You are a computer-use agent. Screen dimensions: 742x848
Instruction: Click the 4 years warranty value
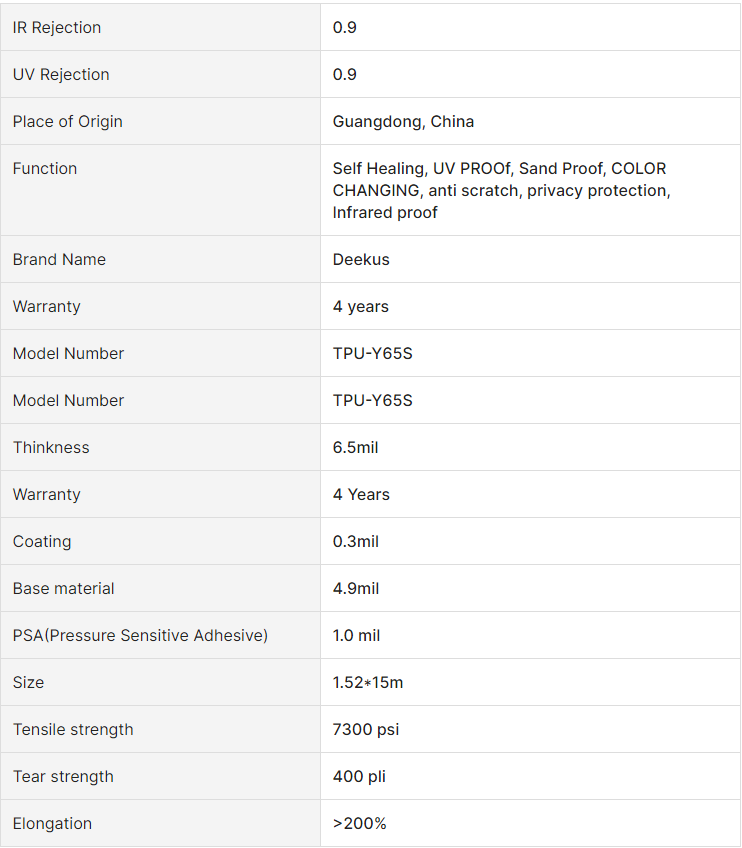click(361, 307)
